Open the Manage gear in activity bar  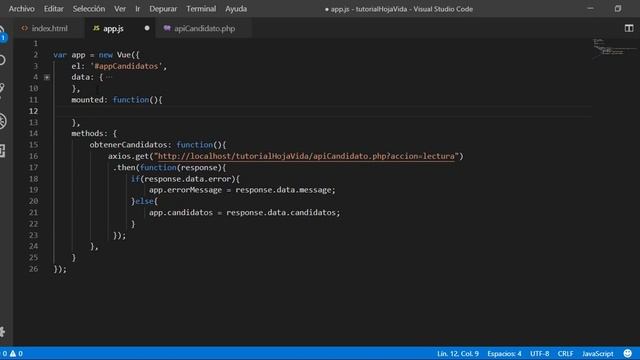coord(2,332)
